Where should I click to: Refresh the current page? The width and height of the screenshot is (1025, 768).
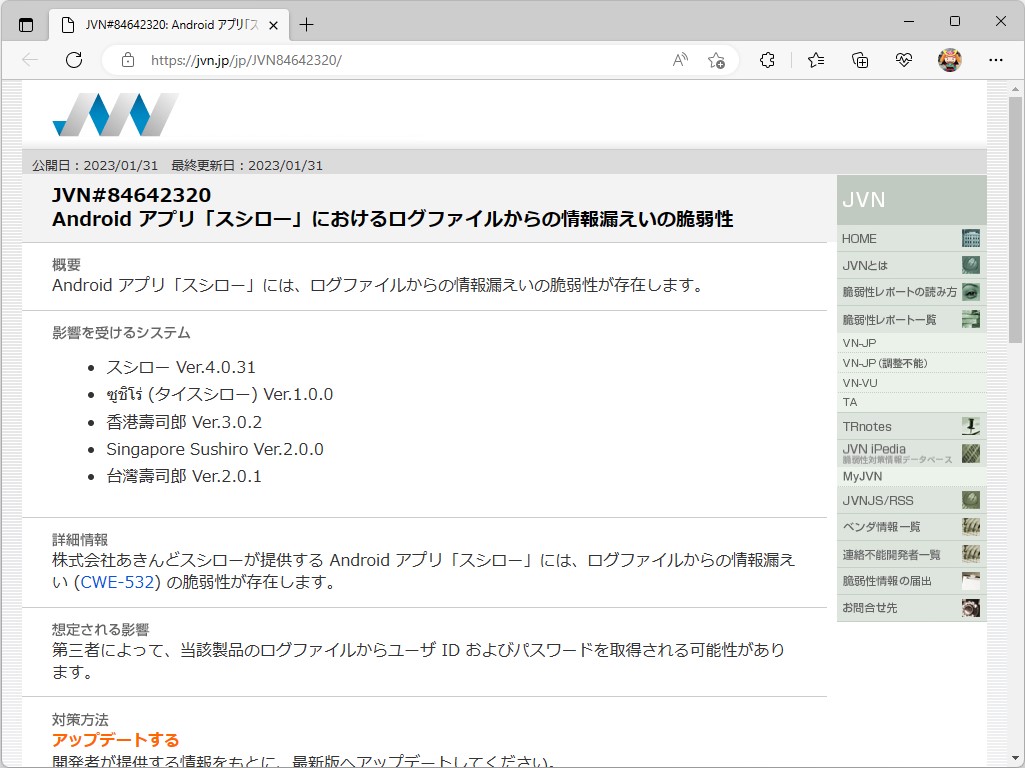click(73, 60)
